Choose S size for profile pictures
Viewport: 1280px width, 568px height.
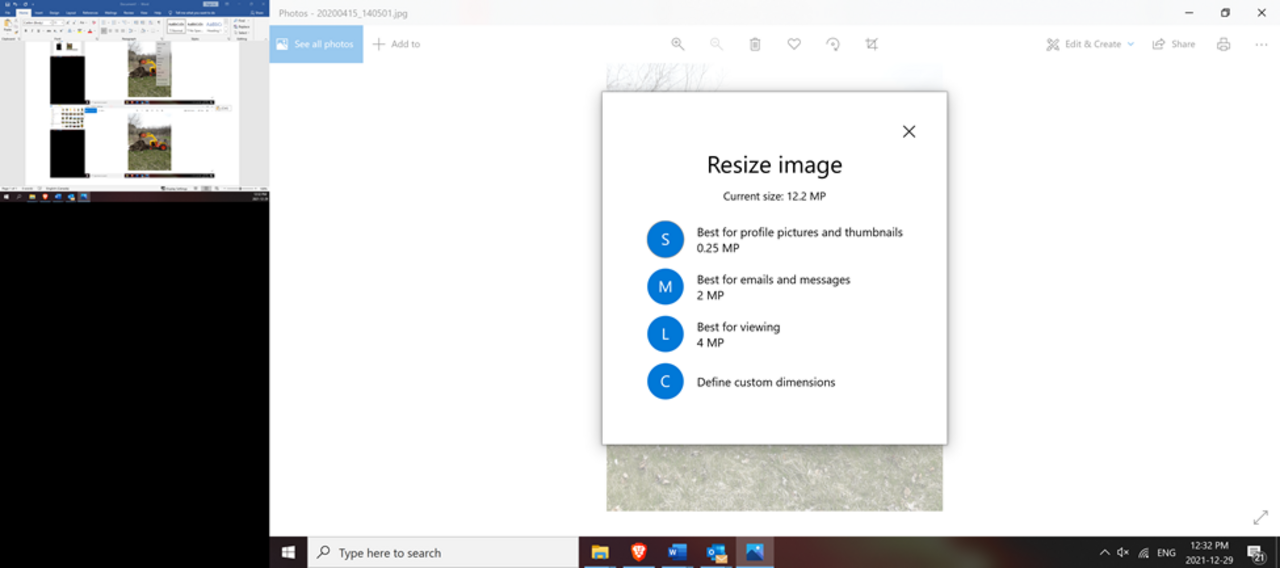point(665,240)
